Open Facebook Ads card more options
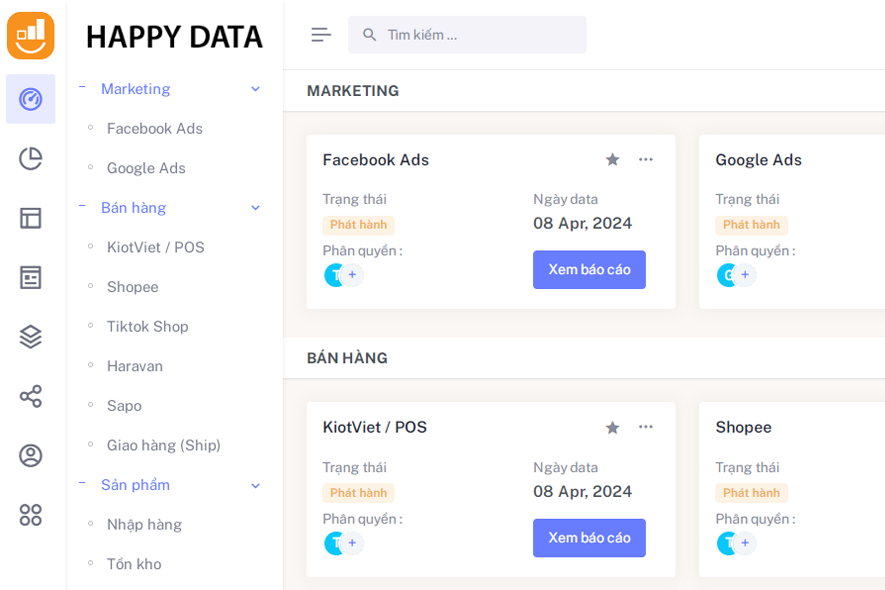Screen dimensions: 885x590 click(646, 160)
